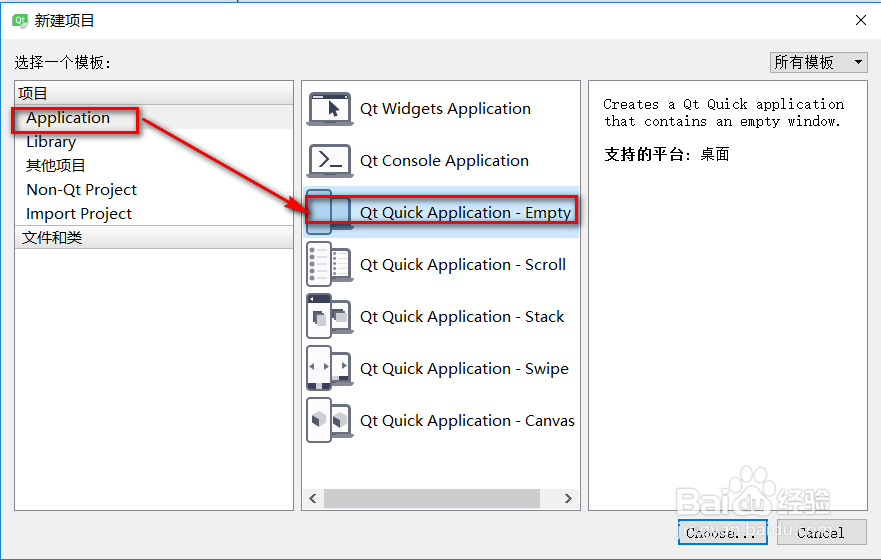881x560 pixels.
Task: Click the 文件和类 section header
Action: pyautogui.click(x=154, y=238)
